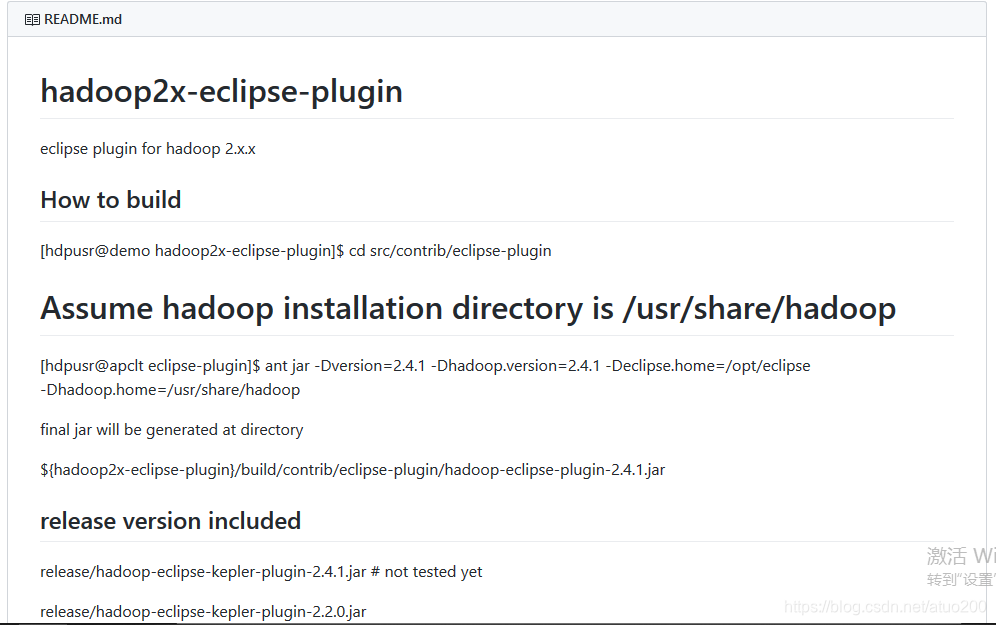Click the kepler-plugin-2.4.1.jar 'not tested yet' line
Screen dimensions: 996x625
click(x=261, y=572)
